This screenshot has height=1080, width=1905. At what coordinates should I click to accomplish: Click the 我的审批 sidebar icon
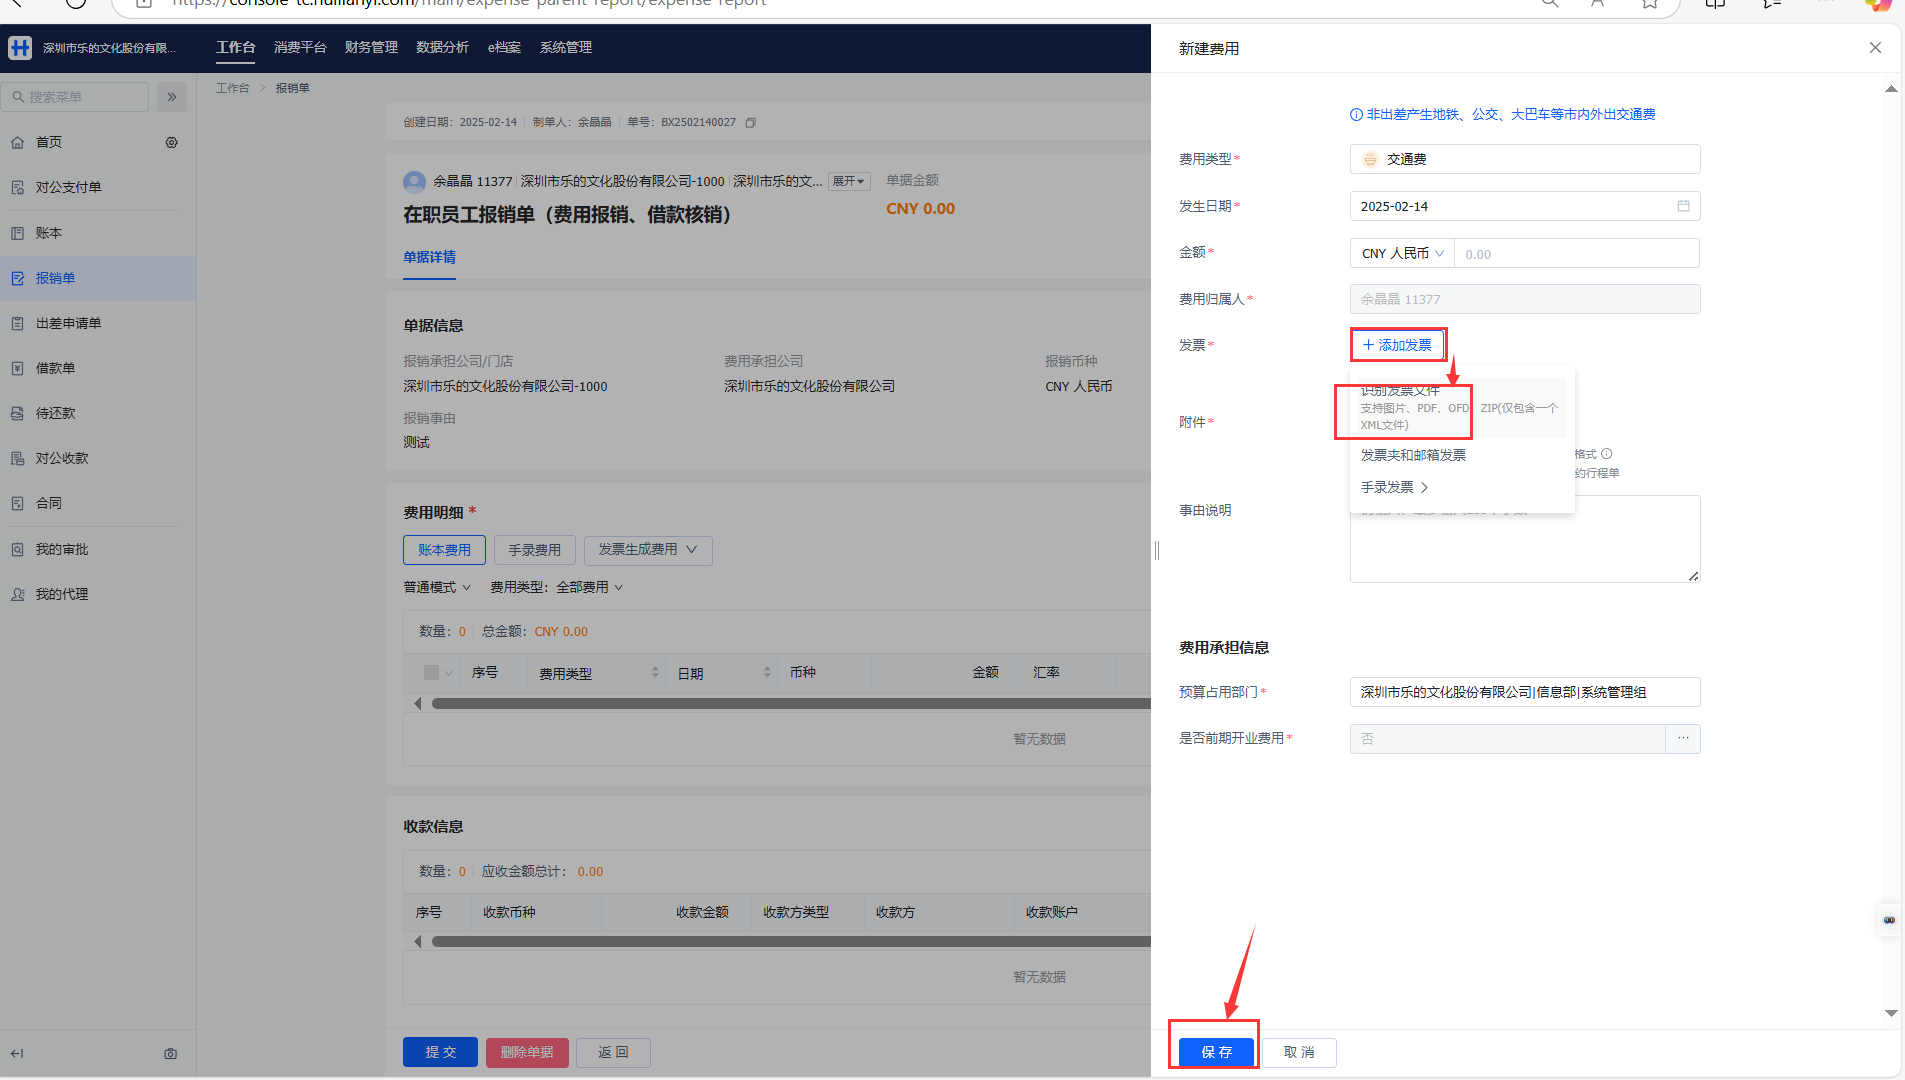pyautogui.click(x=18, y=549)
